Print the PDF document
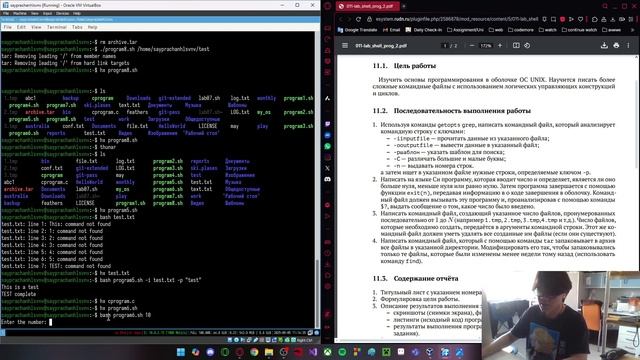 tap(616, 46)
